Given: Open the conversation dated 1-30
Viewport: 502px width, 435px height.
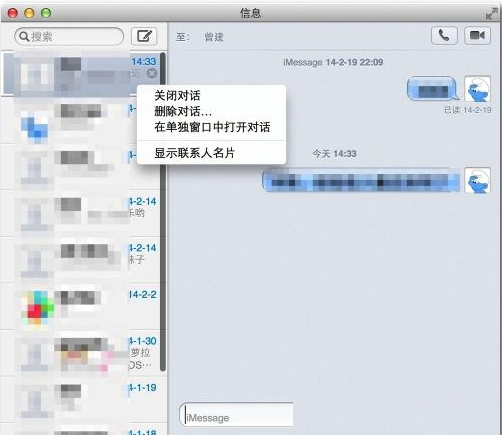Looking at the screenshot, I should click(80, 353).
